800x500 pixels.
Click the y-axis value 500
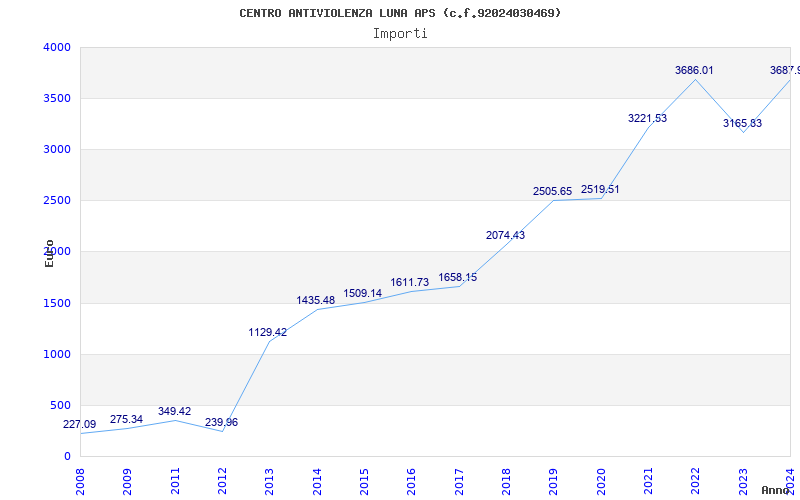pos(60,406)
